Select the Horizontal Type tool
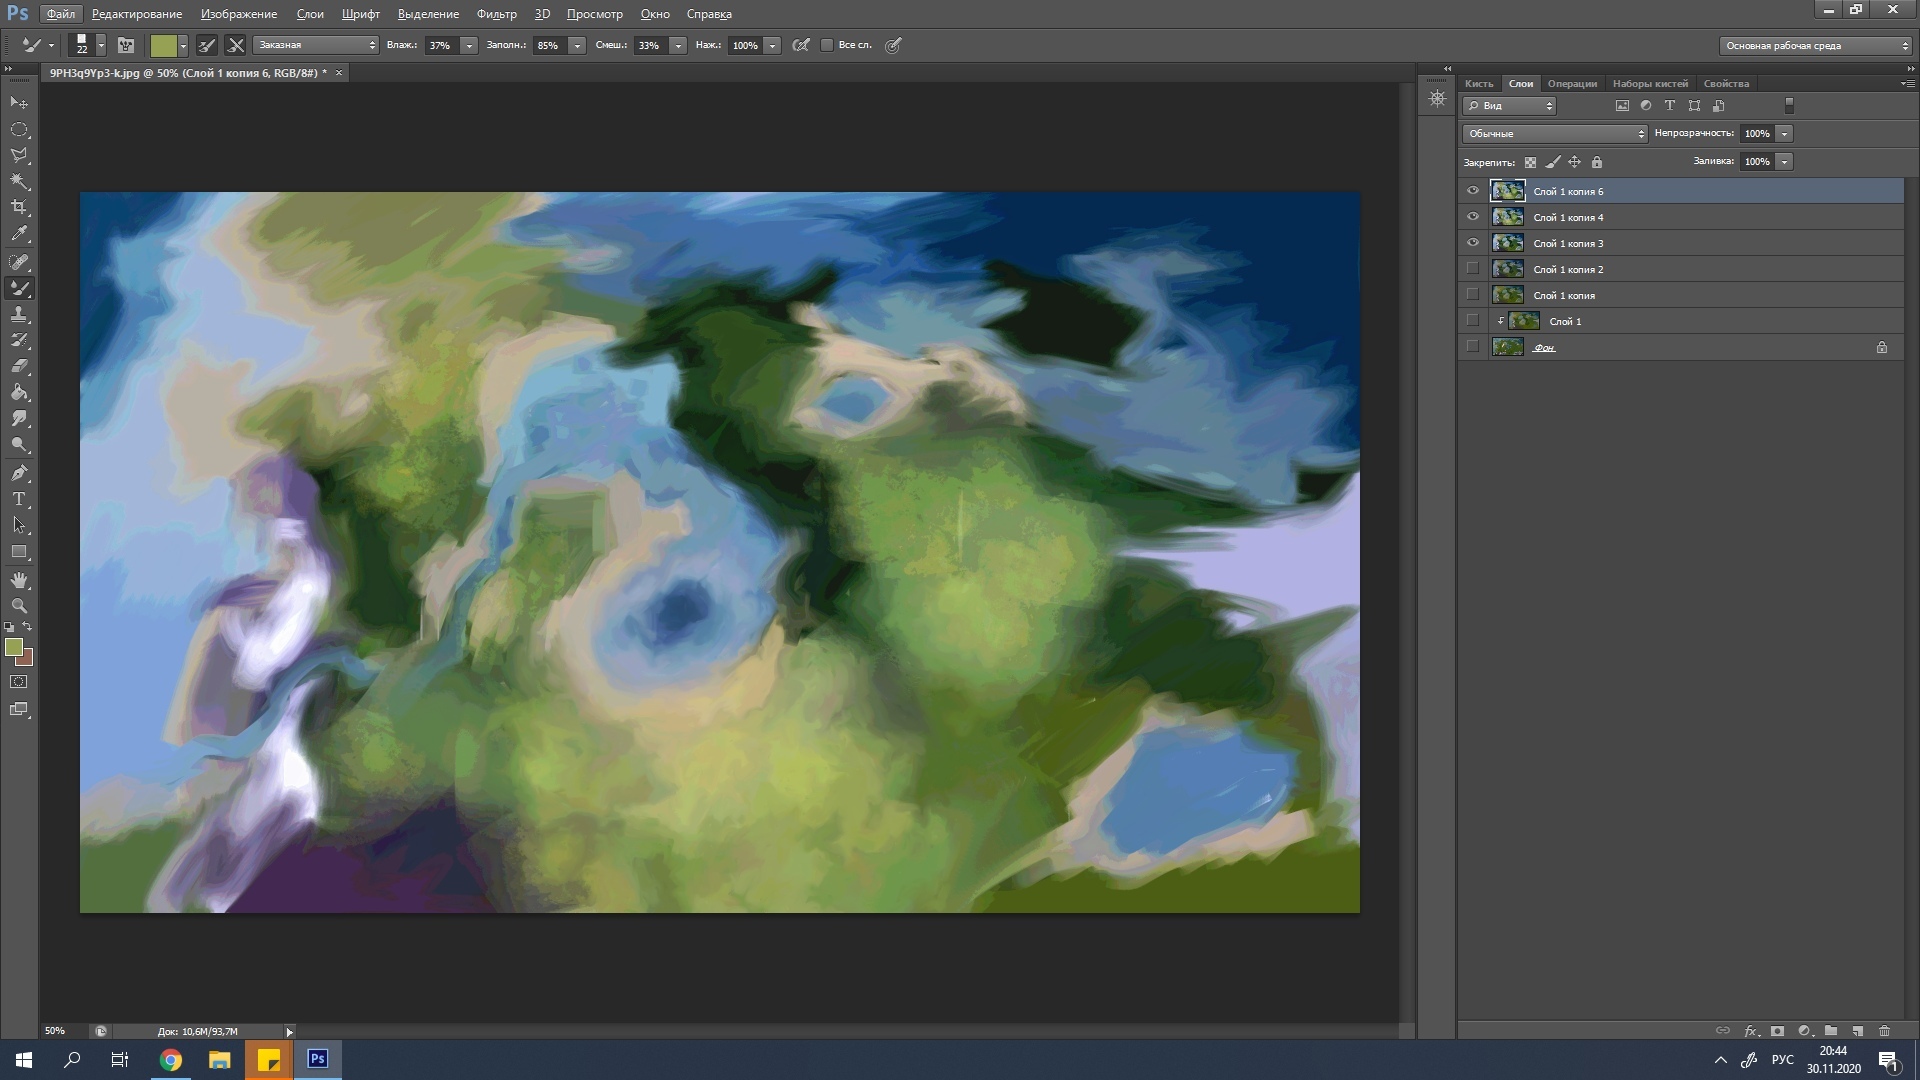 pyautogui.click(x=19, y=498)
